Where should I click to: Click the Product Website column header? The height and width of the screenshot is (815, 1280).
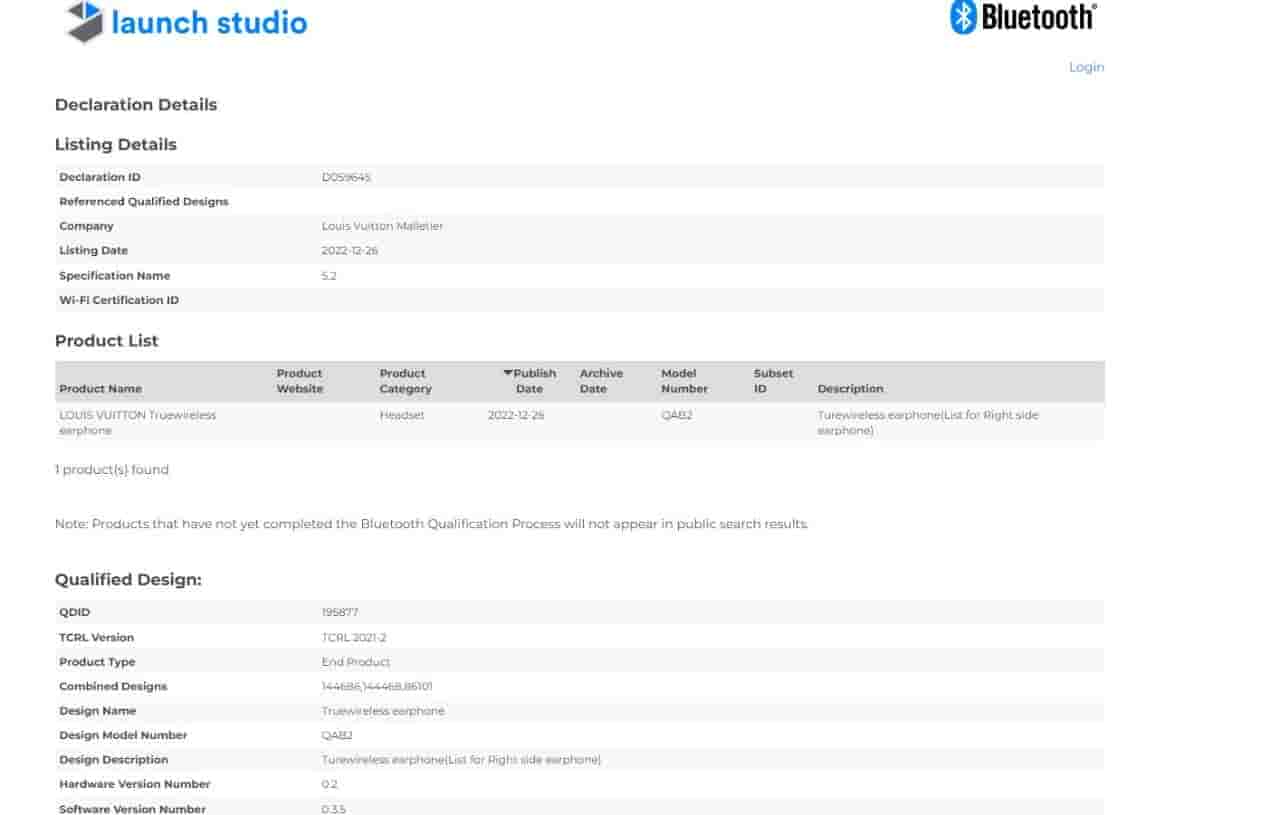pos(300,381)
